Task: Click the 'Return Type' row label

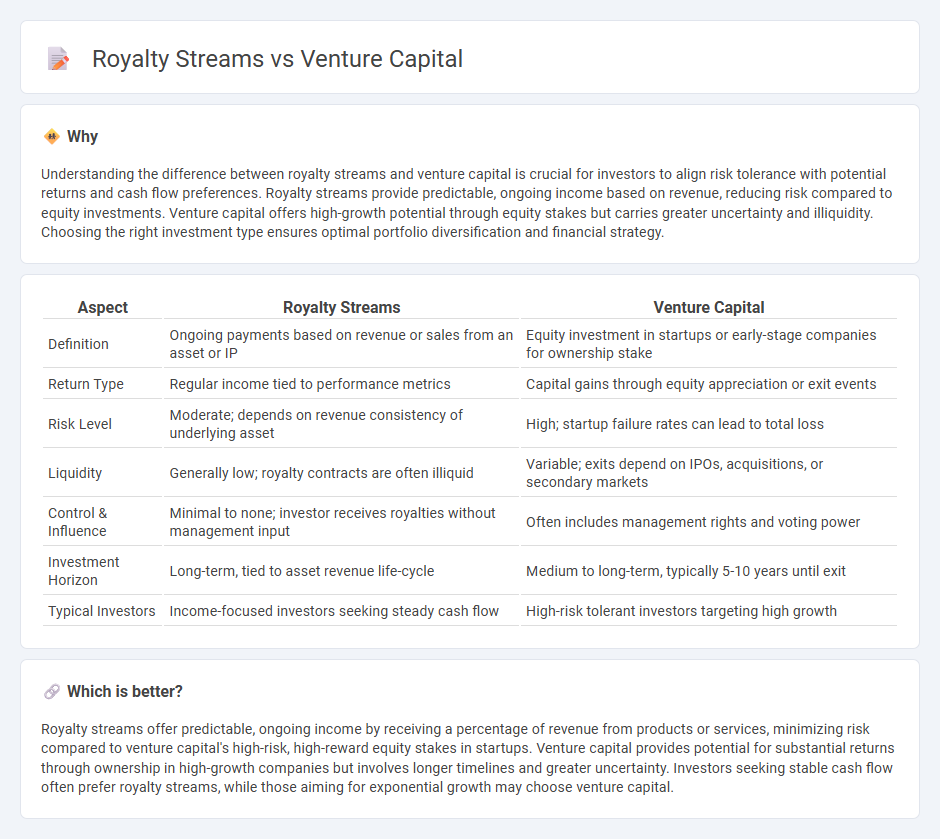Action: [x=86, y=384]
